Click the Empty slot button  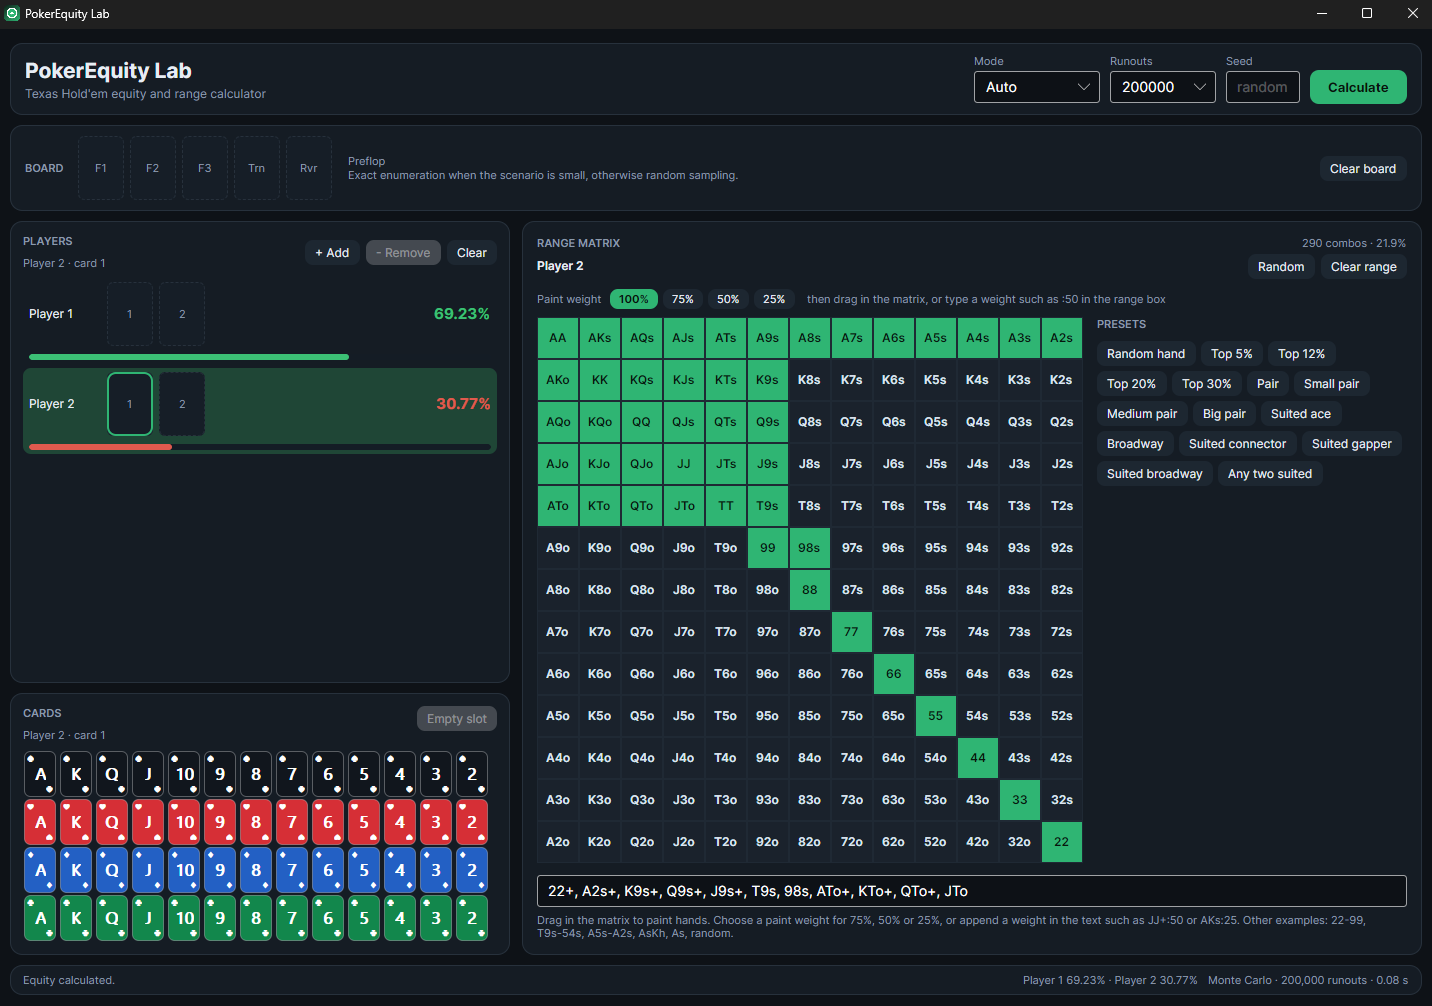(x=457, y=719)
